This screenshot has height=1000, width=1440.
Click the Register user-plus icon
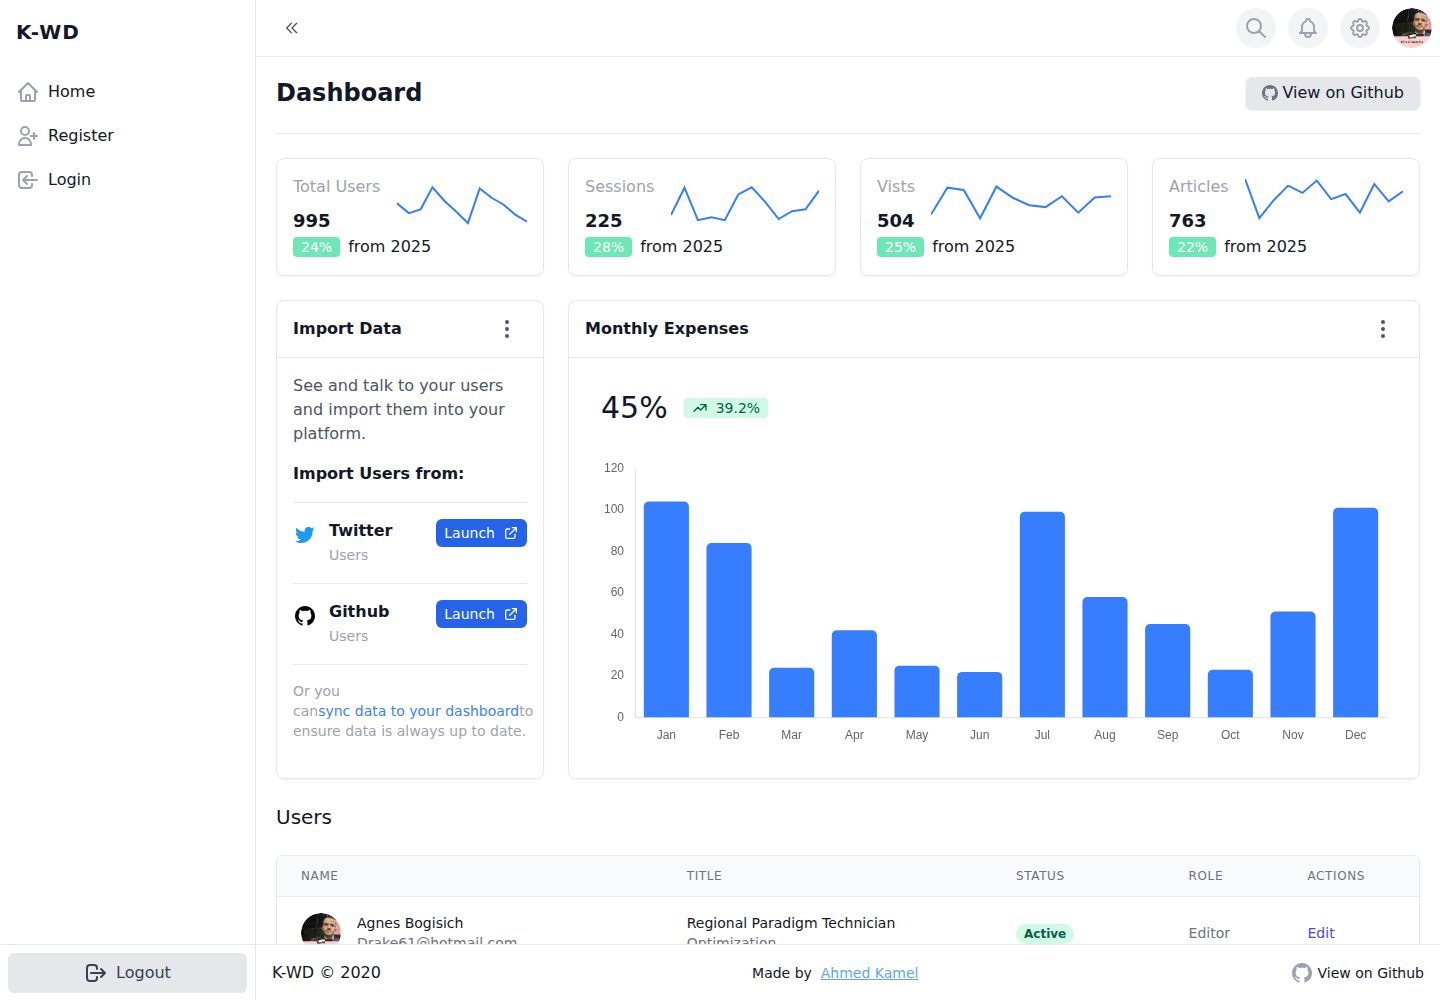pos(28,136)
